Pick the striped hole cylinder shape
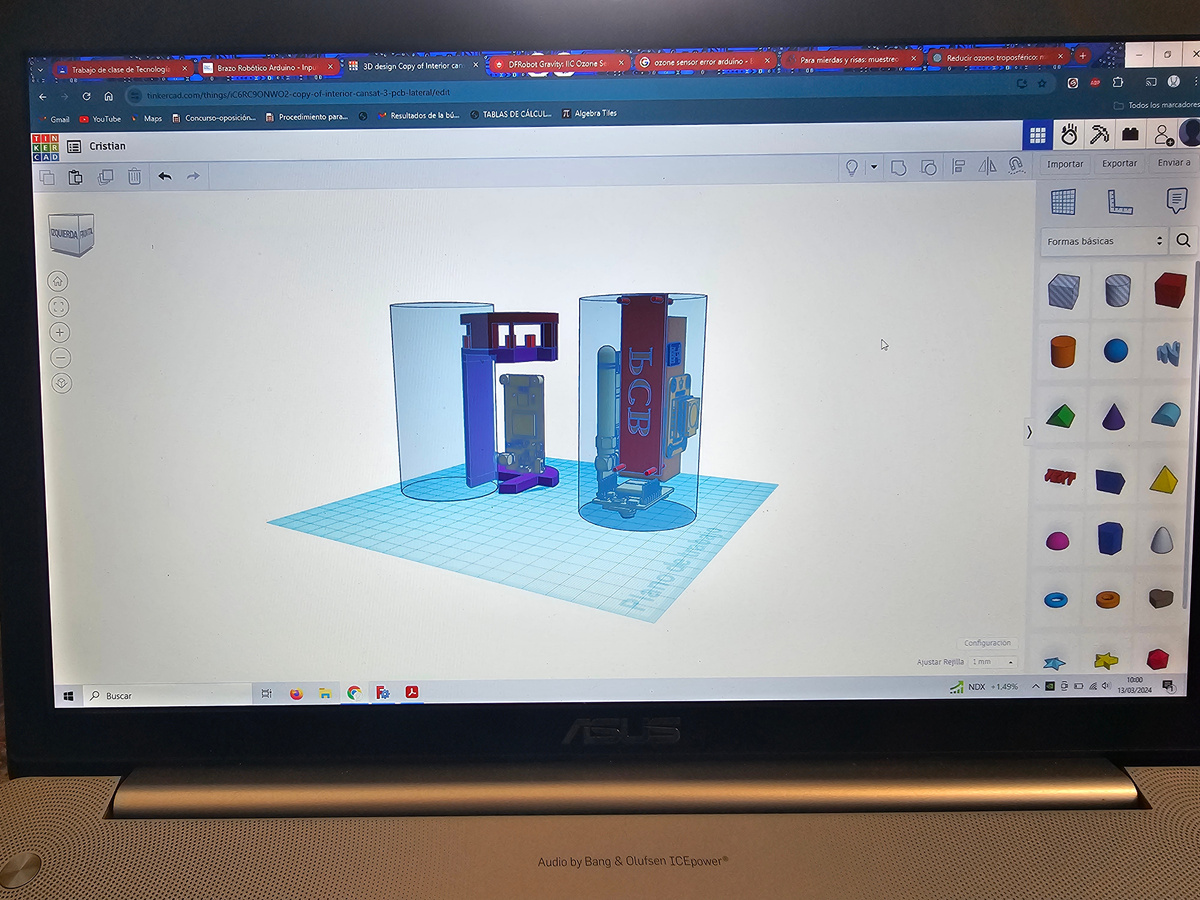Screen dimensions: 1200x900 pos(1117,290)
